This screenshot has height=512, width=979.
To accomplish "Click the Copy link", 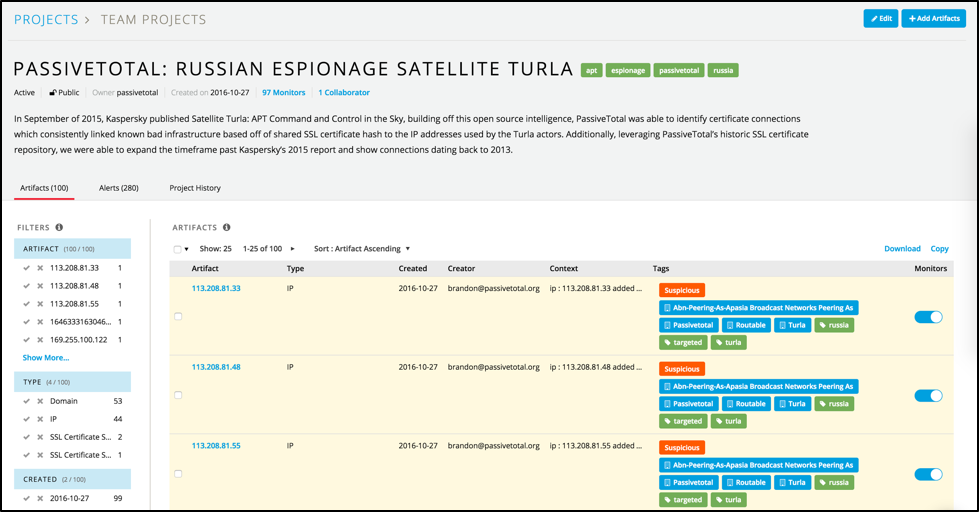I will point(939,249).
